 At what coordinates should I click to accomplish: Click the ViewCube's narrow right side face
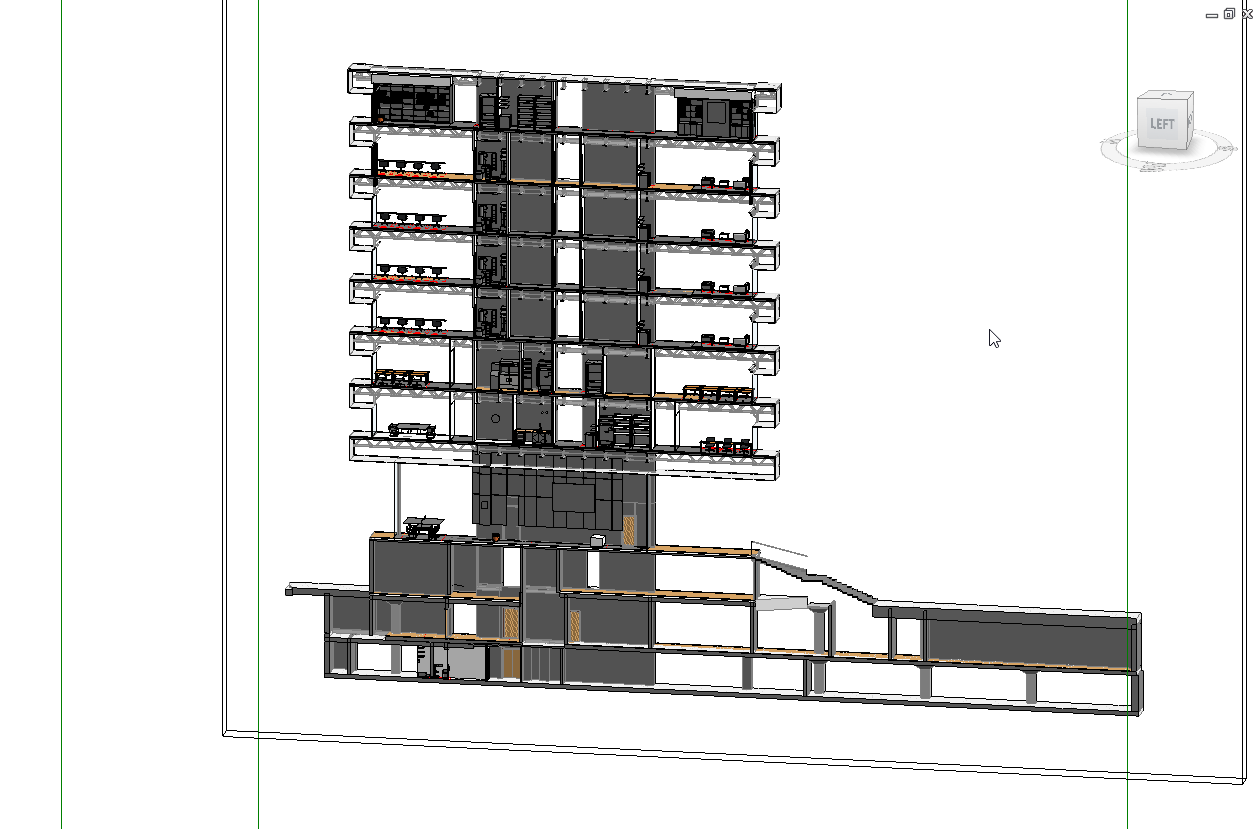point(1189,122)
